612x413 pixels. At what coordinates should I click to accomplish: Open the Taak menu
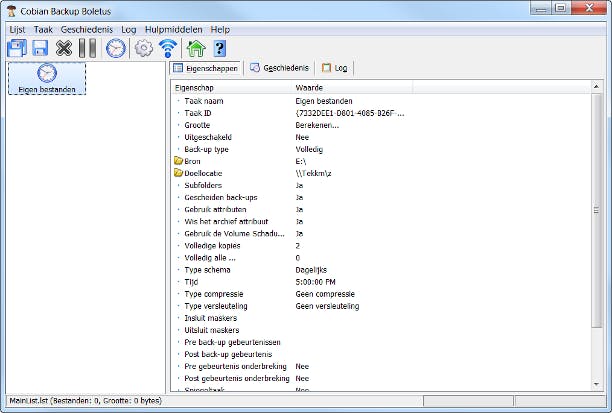tap(43, 30)
